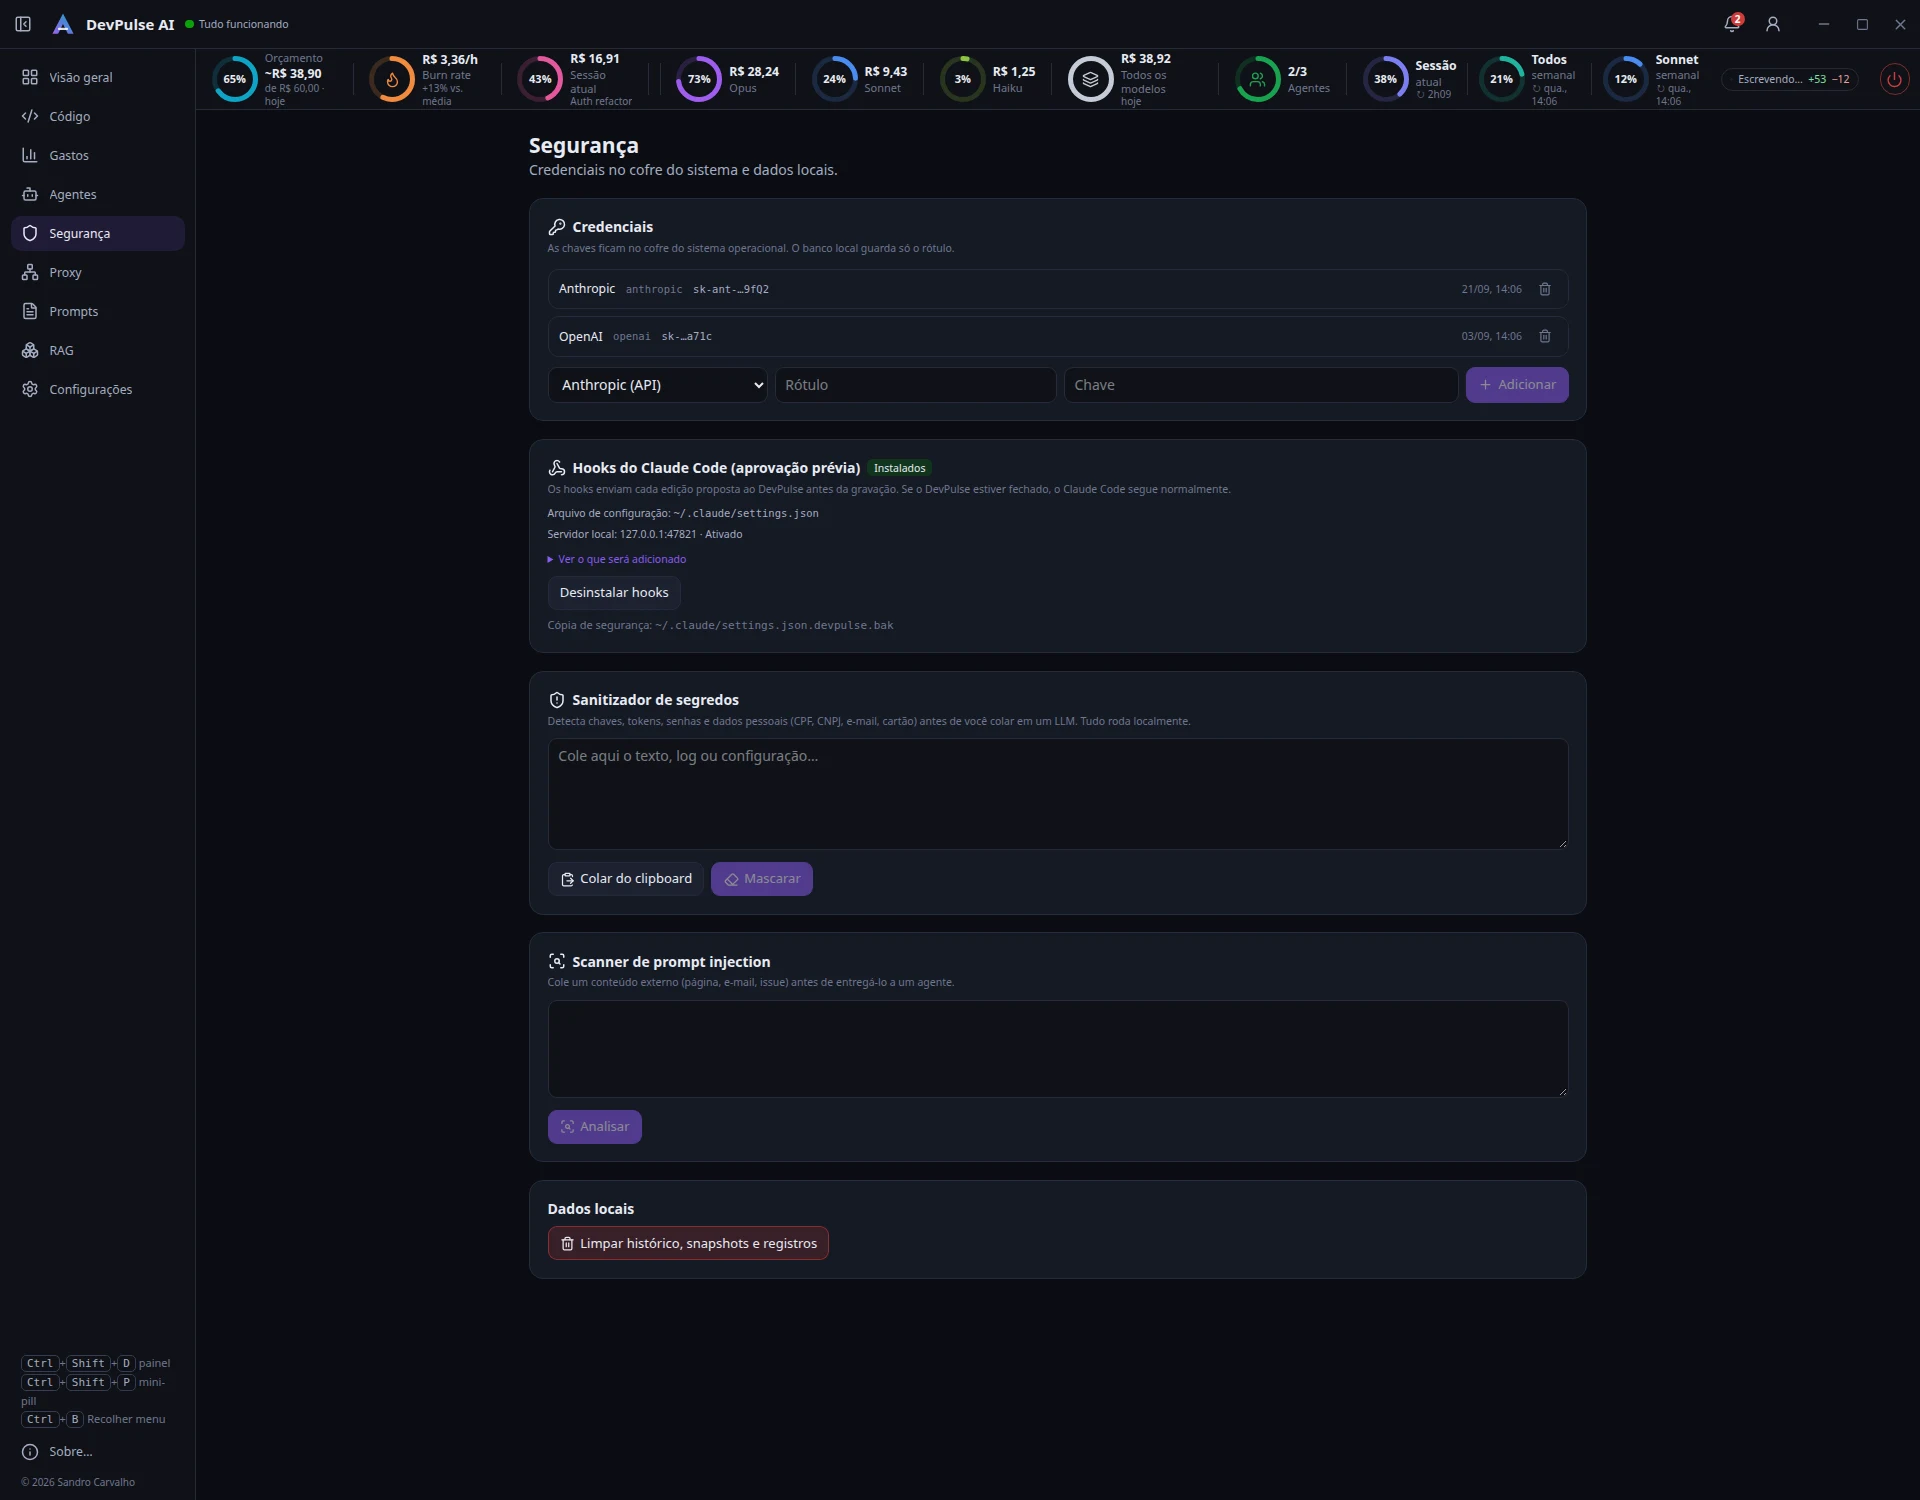
Task: Click the backup path settings.json.devpulse.bak
Action: [774, 625]
